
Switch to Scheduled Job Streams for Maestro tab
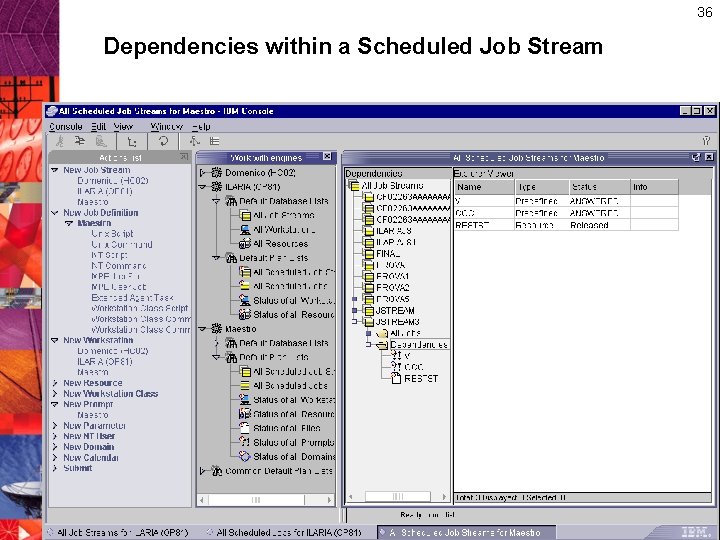tap(466, 533)
